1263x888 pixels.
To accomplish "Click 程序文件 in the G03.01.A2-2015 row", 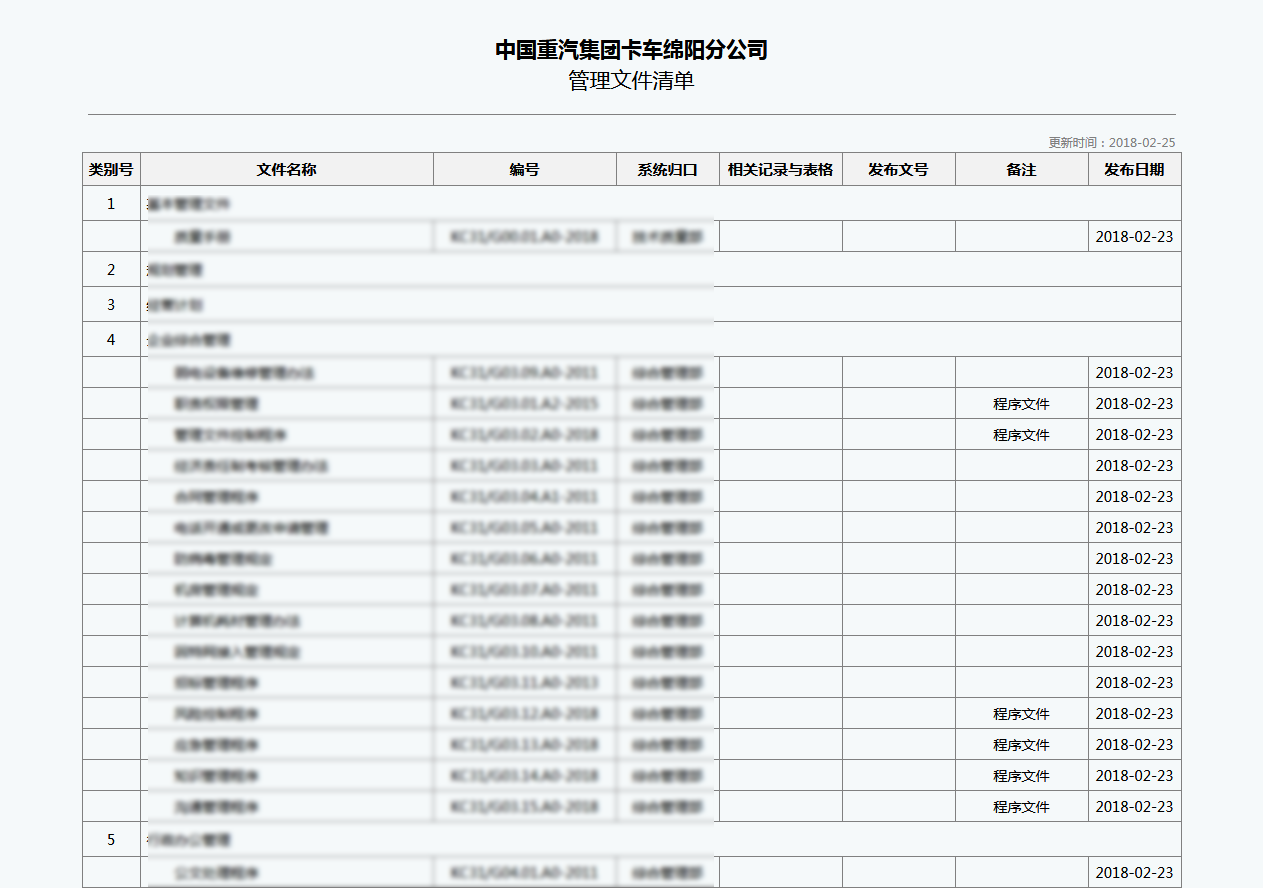I will (x=1022, y=404).
